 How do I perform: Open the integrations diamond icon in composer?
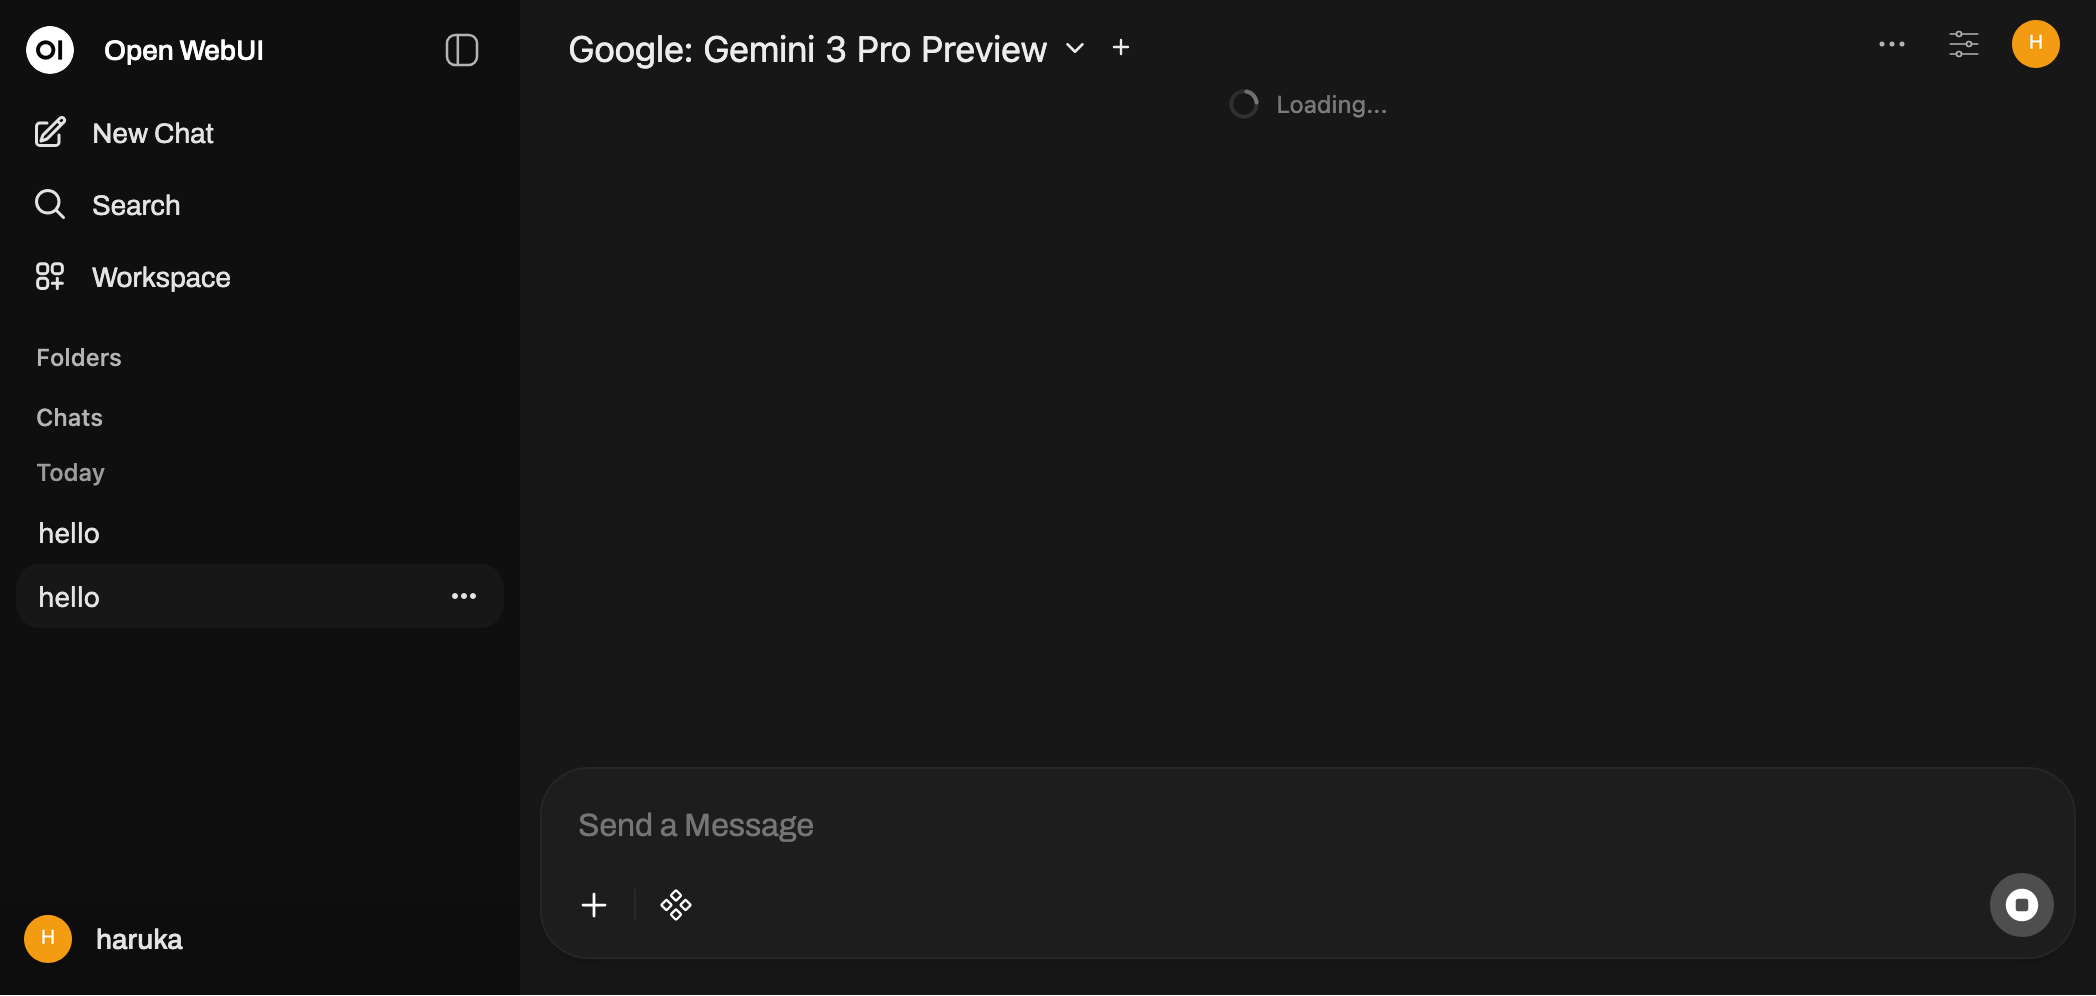point(676,905)
